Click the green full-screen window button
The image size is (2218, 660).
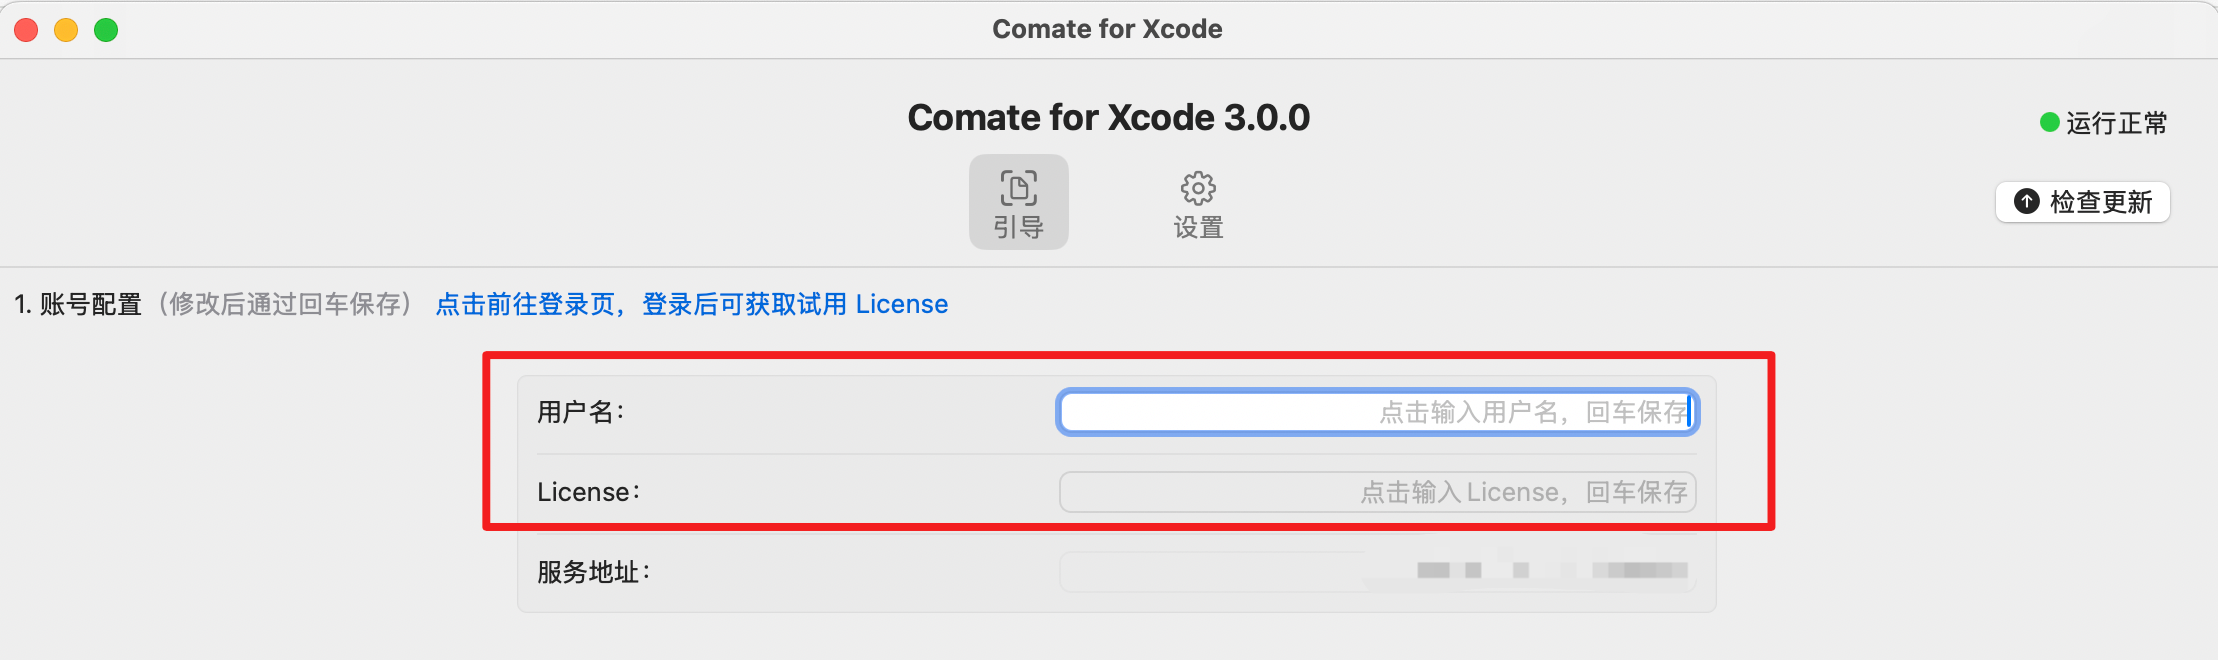click(106, 30)
